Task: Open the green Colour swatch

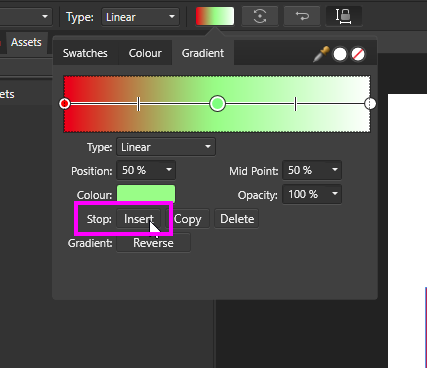Action: [x=146, y=194]
